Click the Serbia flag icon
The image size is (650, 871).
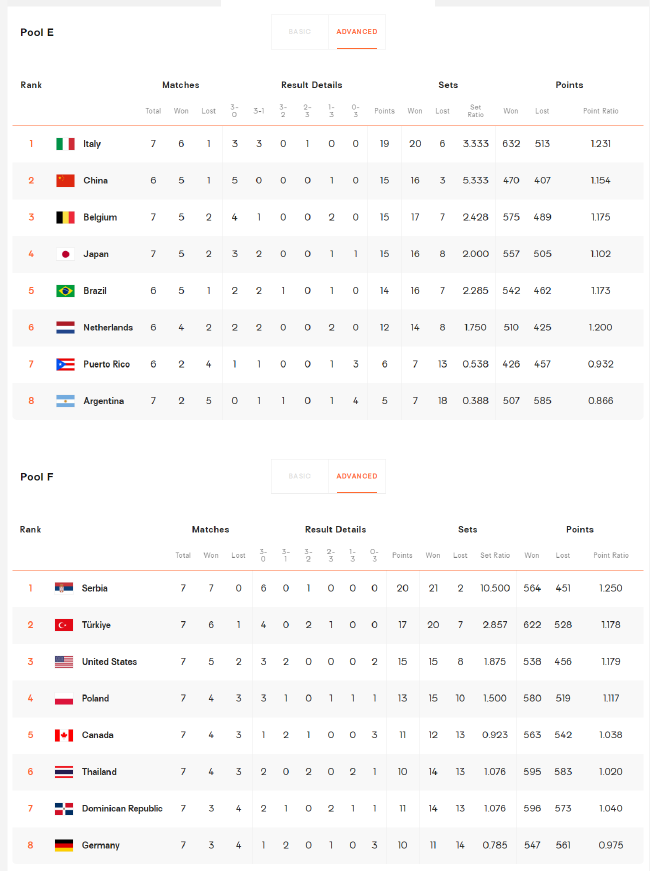coord(64,588)
